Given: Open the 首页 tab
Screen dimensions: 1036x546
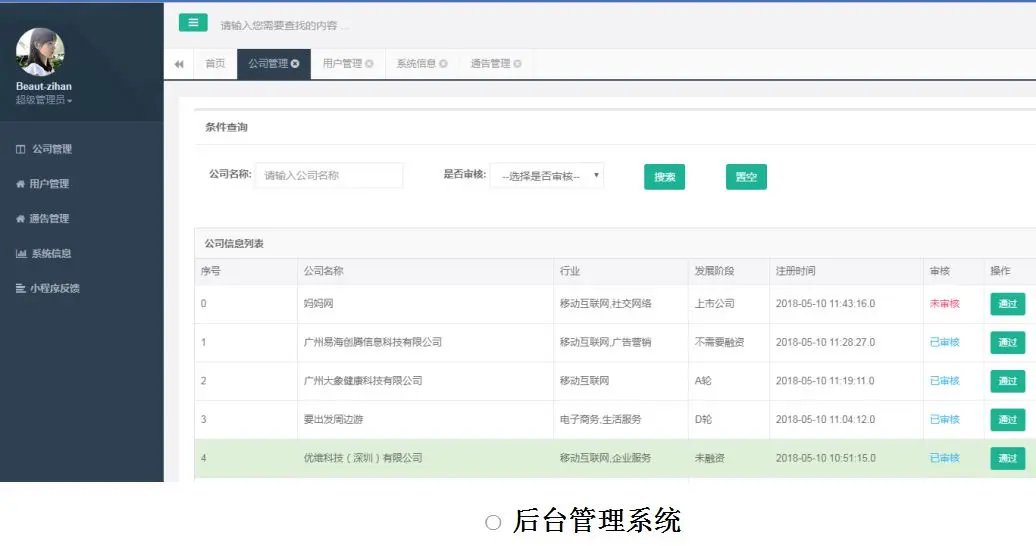Looking at the screenshot, I should pyautogui.click(x=215, y=63).
